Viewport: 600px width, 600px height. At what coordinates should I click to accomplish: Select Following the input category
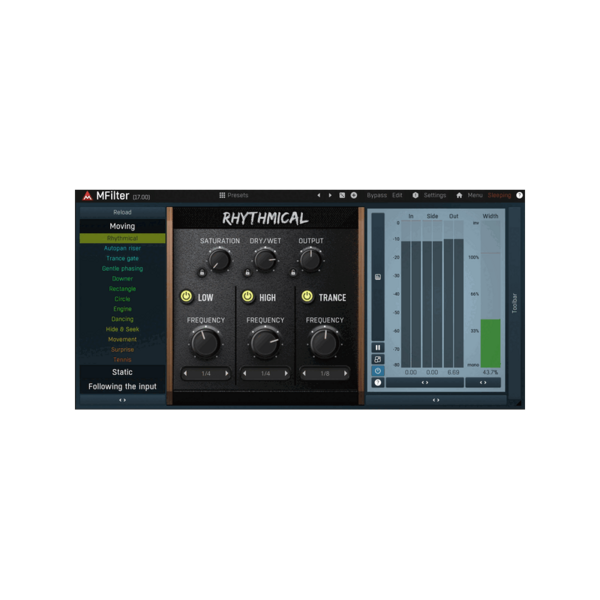coord(122,386)
